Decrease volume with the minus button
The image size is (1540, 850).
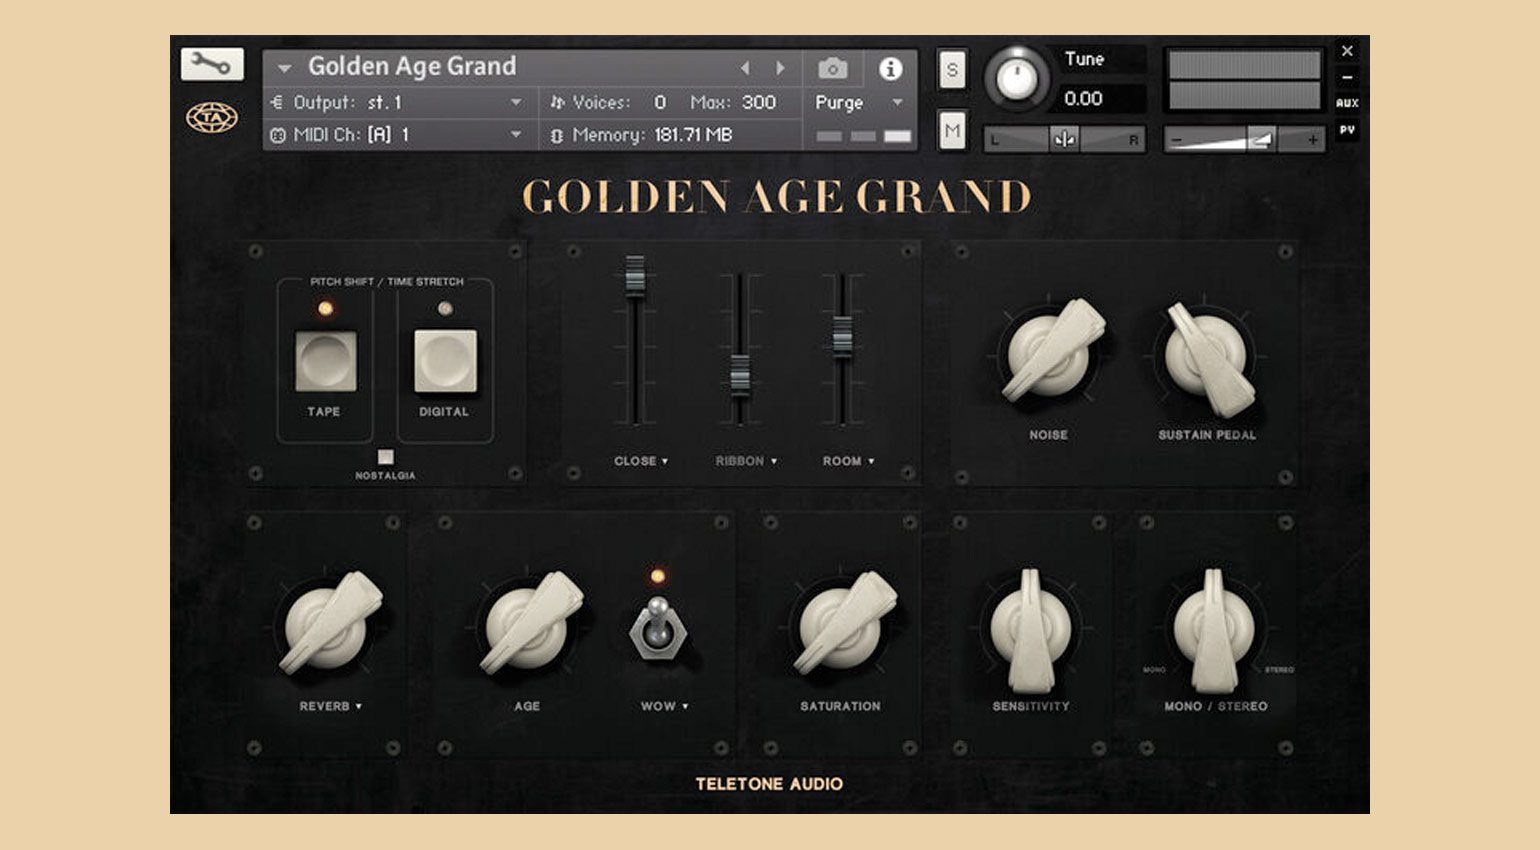[x=1177, y=140]
